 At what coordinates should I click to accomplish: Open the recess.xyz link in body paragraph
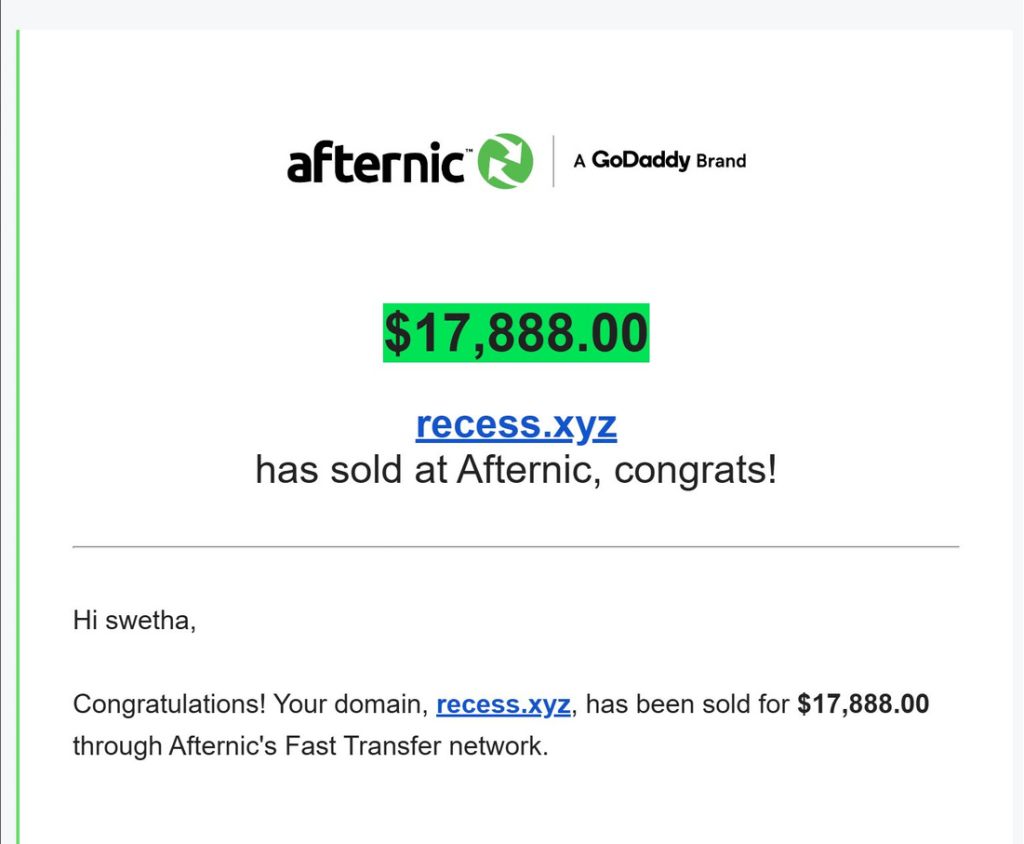pos(503,704)
